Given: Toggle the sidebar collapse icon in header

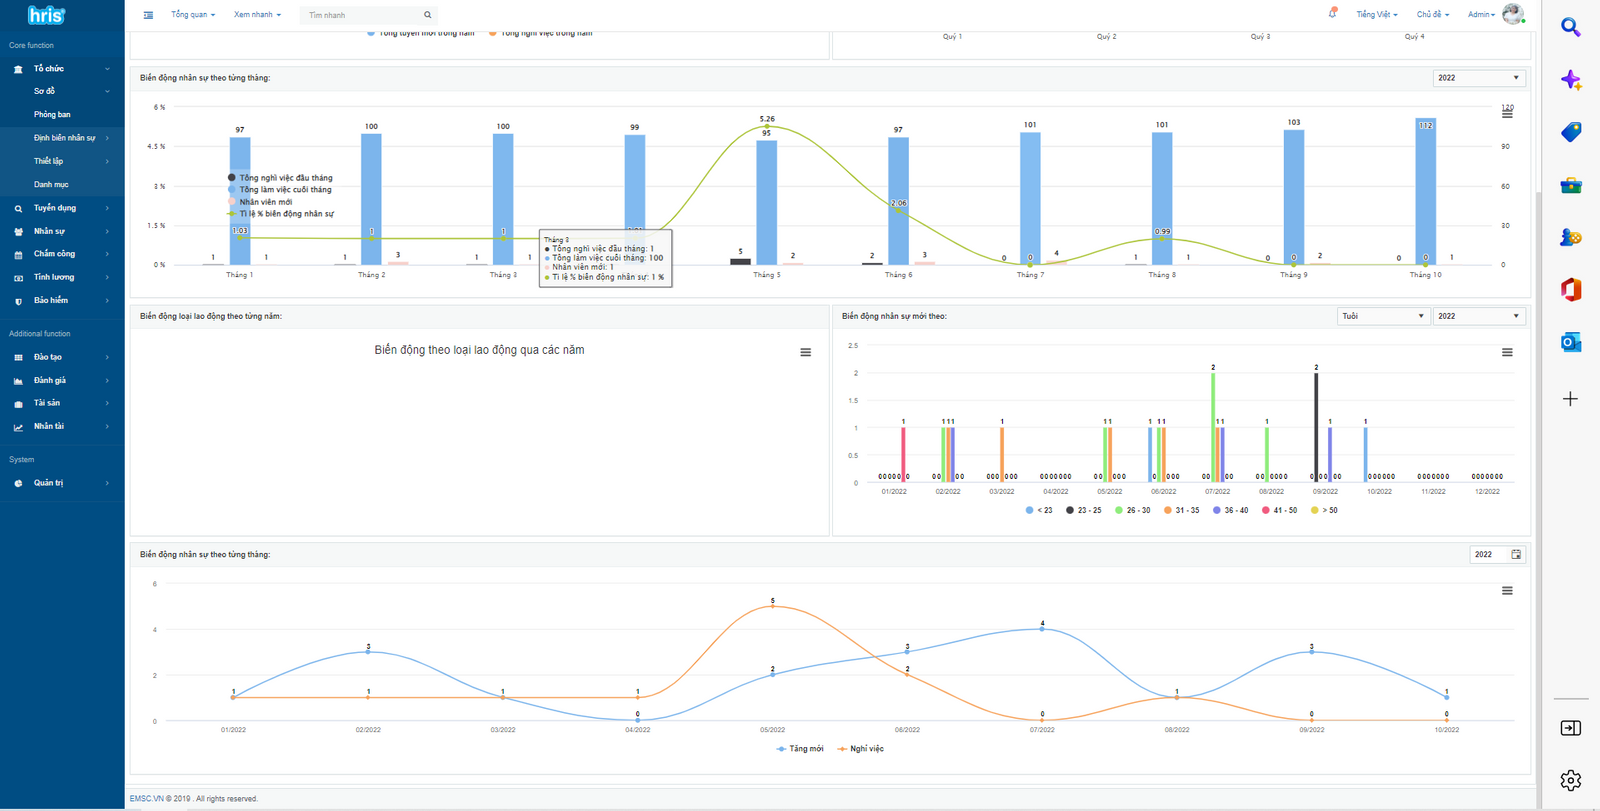Looking at the screenshot, I should tap(148, 15).
